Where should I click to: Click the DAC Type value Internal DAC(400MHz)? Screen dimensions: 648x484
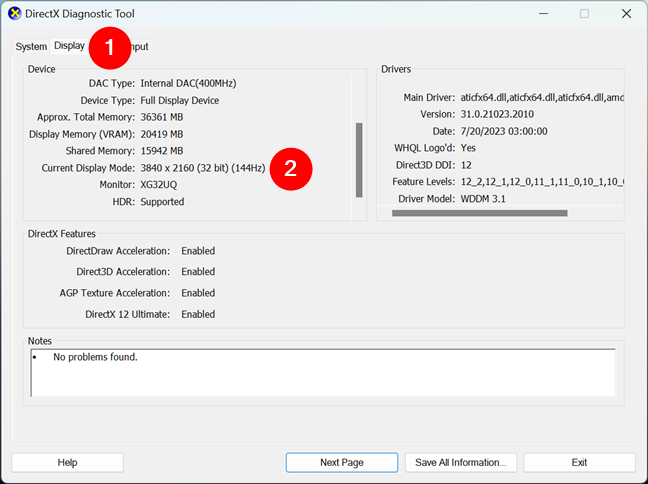(x=188, y=83)
